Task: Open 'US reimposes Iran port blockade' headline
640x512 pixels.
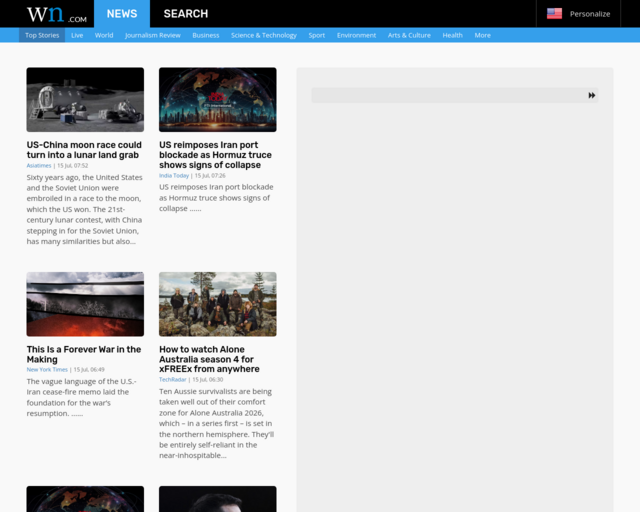Action: pos(215,155)
